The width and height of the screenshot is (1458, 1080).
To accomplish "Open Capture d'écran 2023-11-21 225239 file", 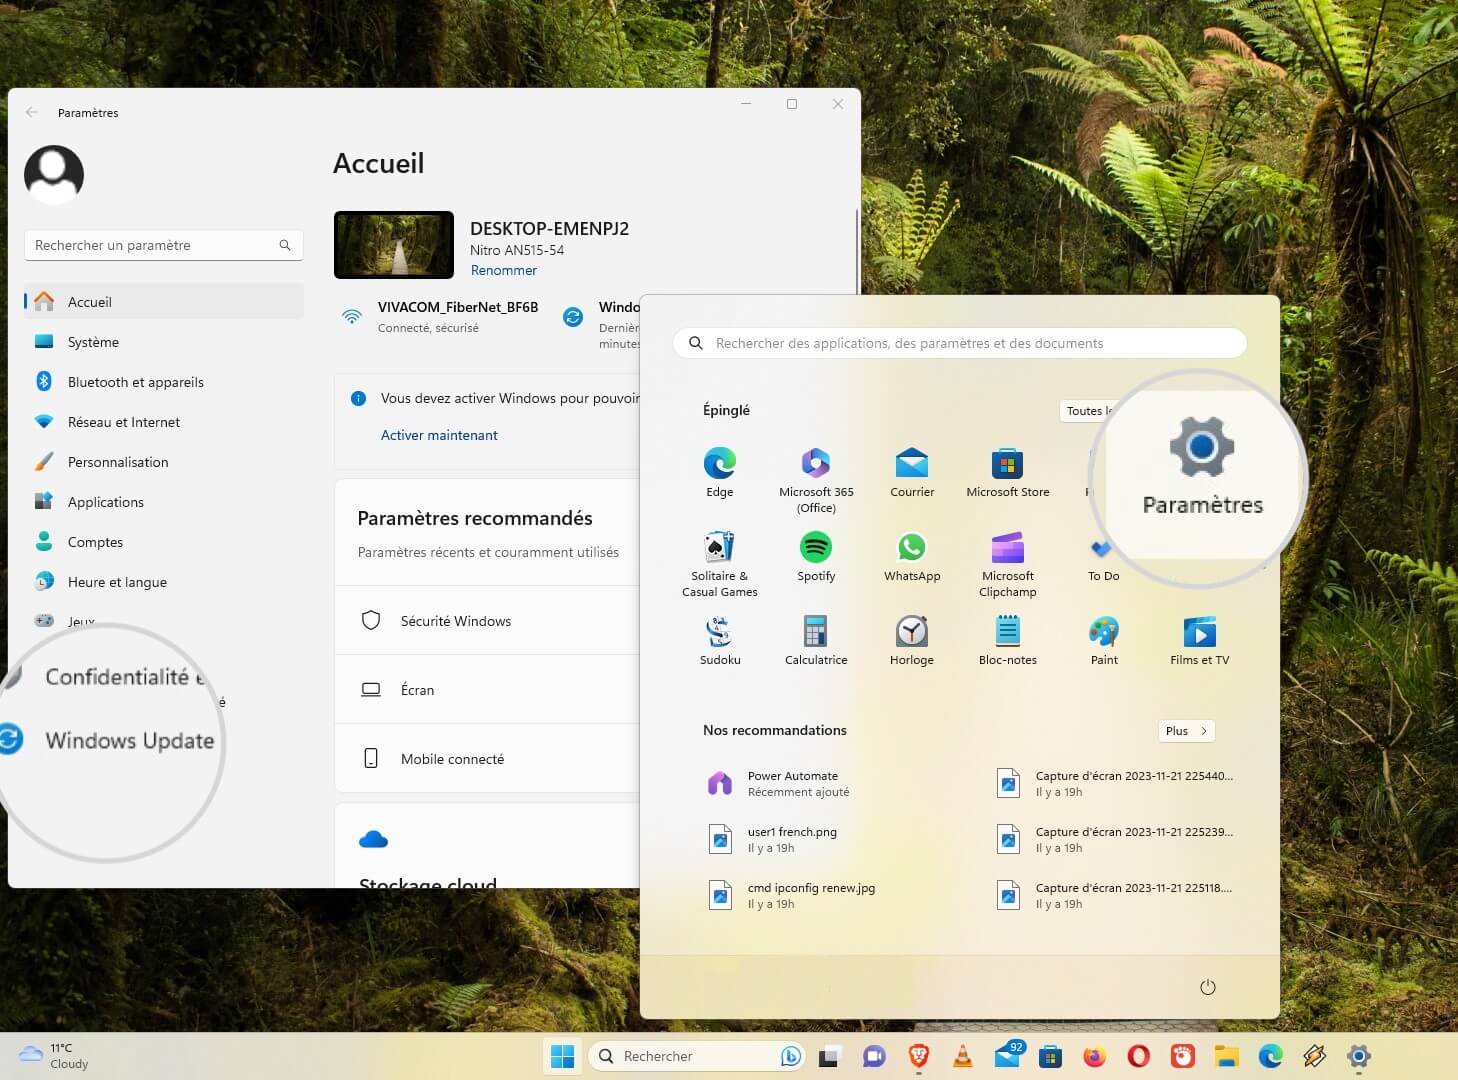I will 1115,839.
